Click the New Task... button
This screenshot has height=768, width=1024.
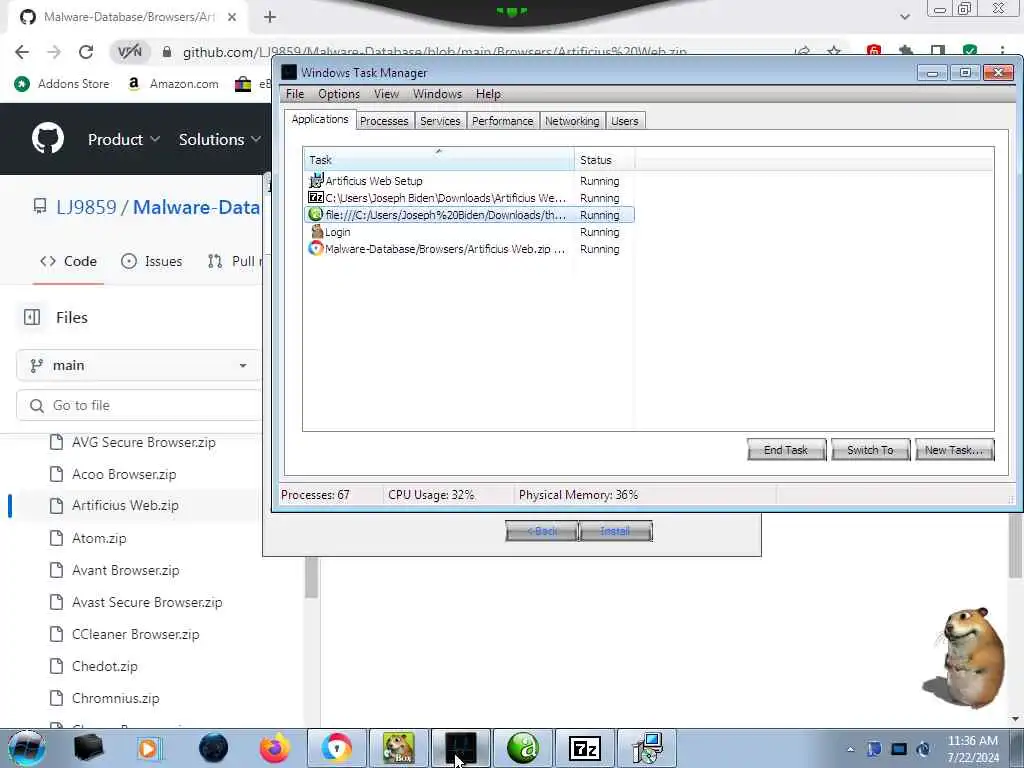pos(954,450)
